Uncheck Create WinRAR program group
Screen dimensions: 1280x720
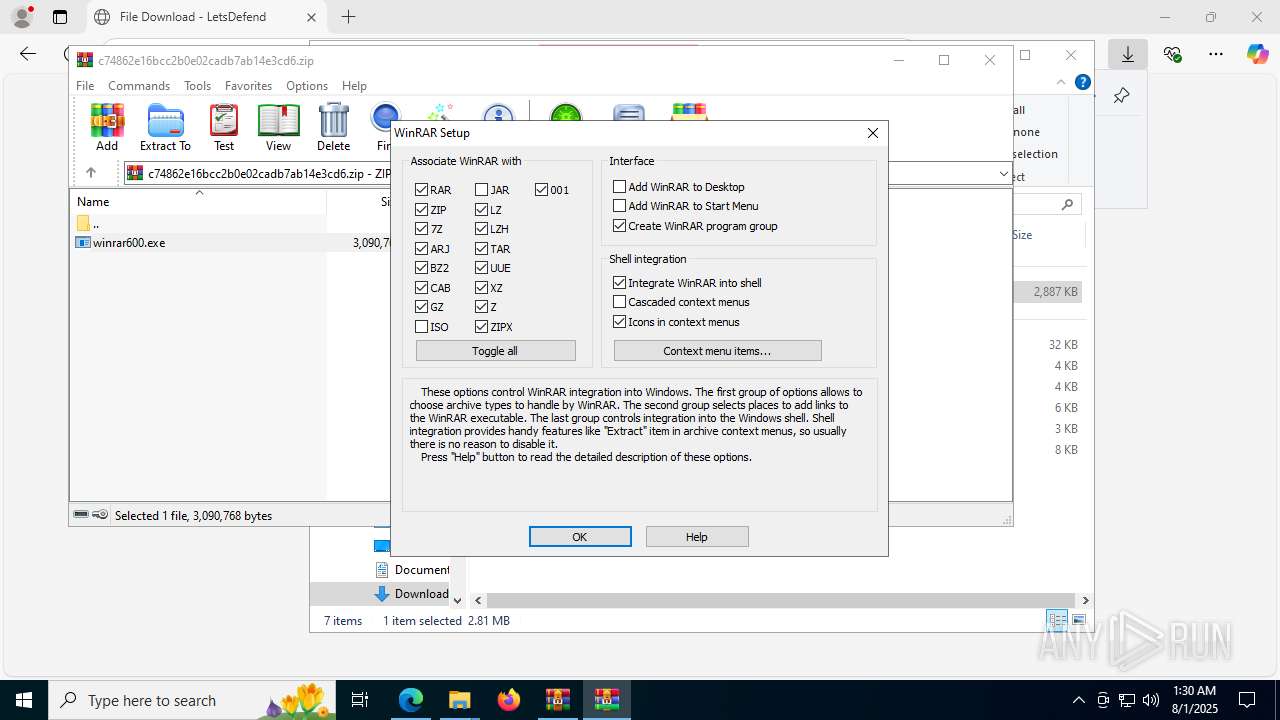tap(619, 225)
